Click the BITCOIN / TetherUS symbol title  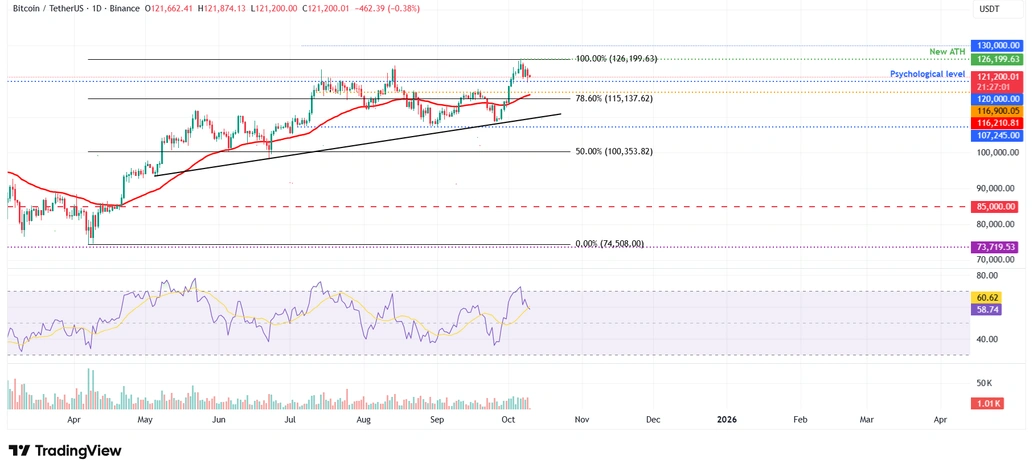(x=49, y=9)
